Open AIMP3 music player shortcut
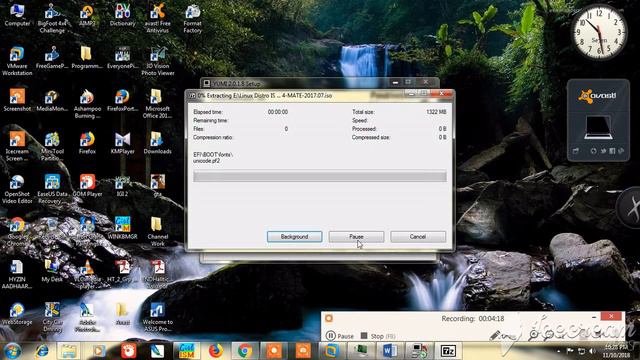This screenshot has width=640, height=360. (87, 16)
